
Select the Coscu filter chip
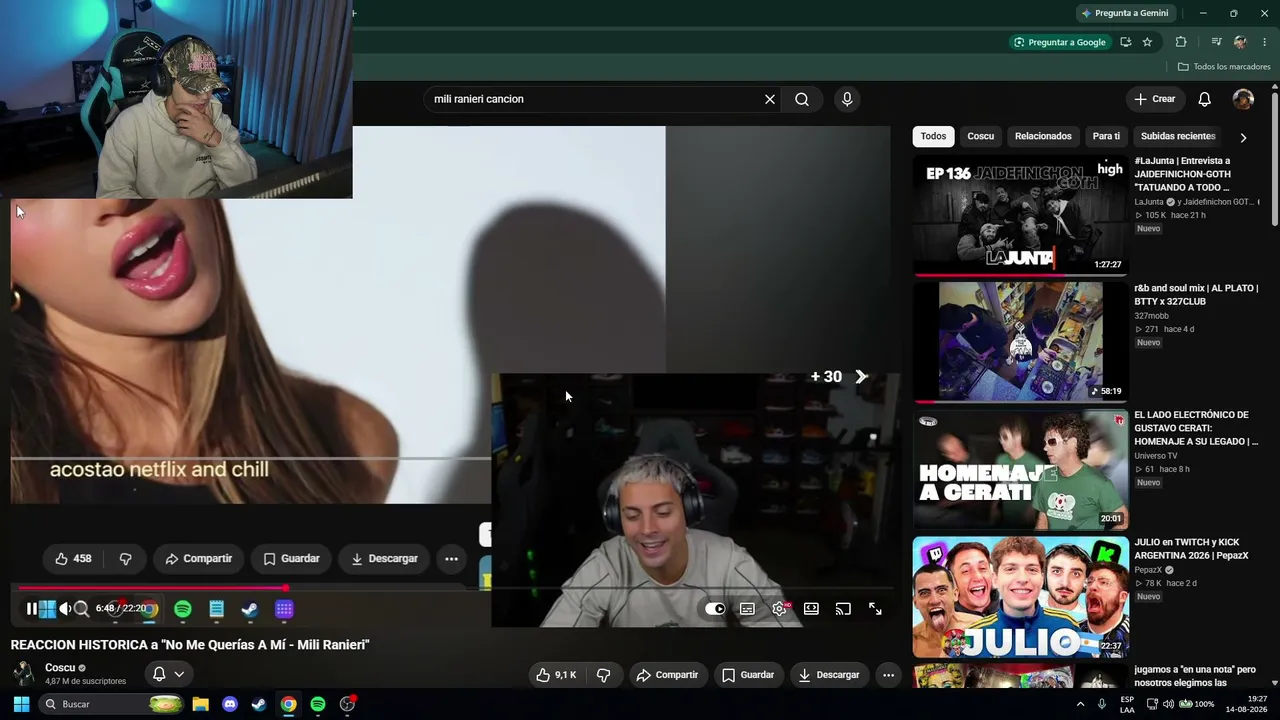(981, 136)
